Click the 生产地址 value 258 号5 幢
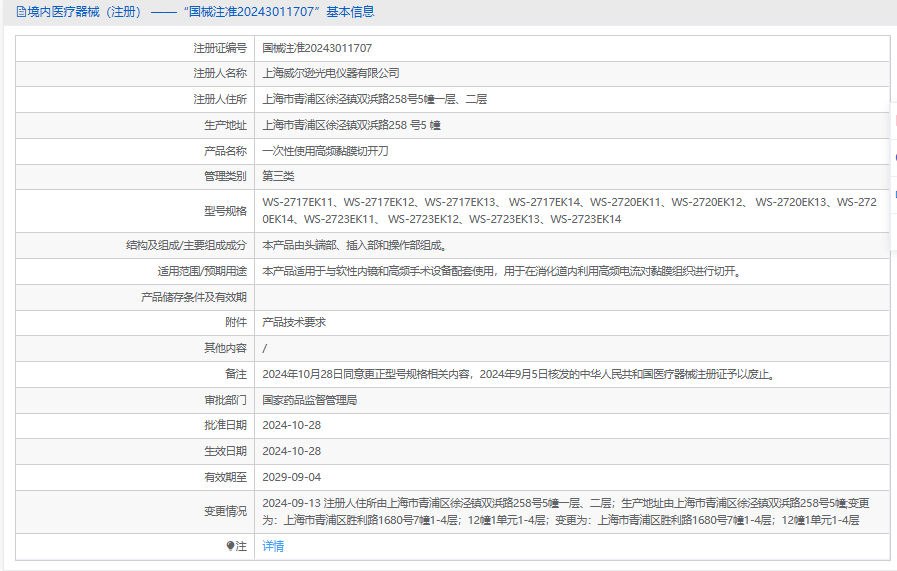 (x=351, y=125)
